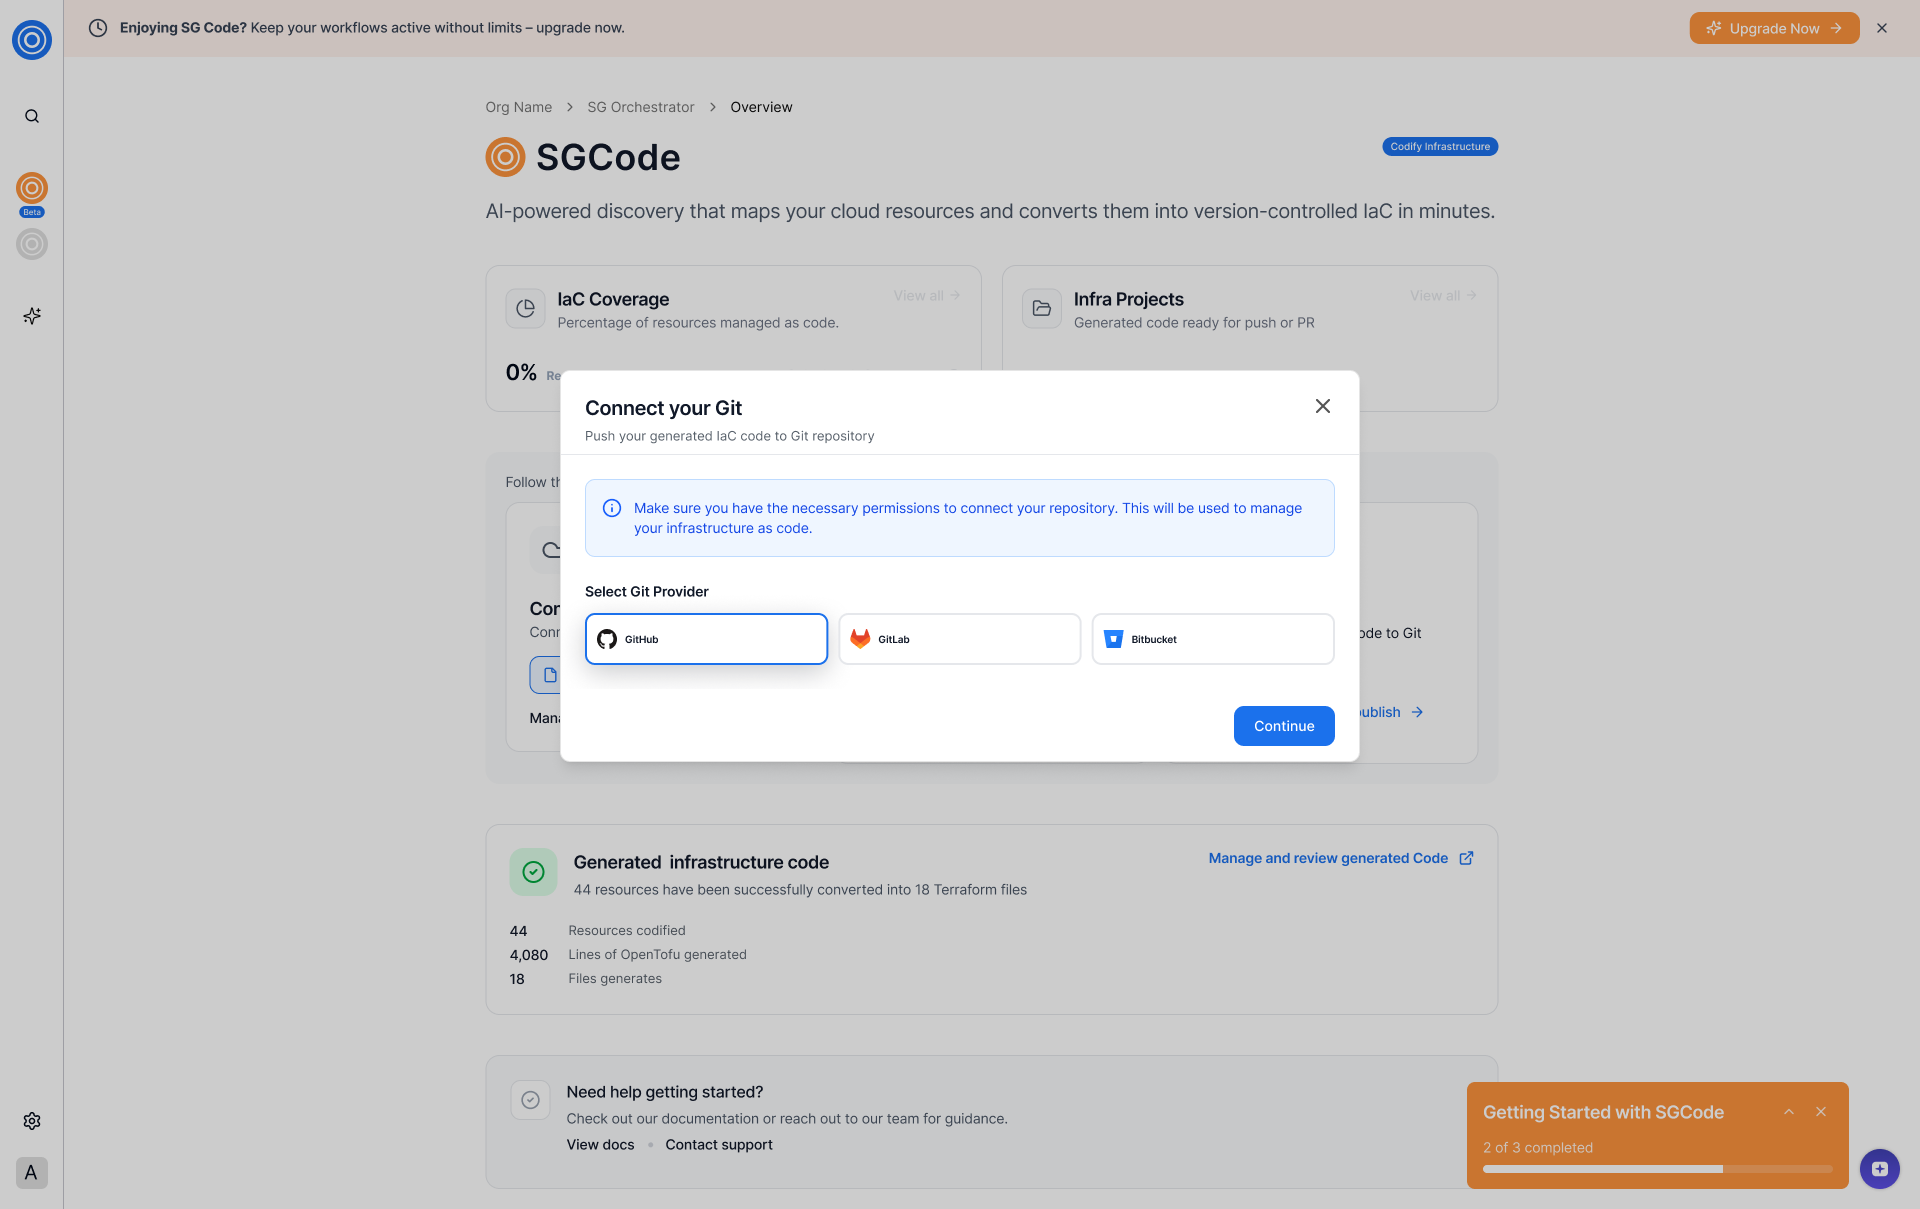Open search from the left sidebar
Screen dimensions: 1920x1209
point(31,116)
